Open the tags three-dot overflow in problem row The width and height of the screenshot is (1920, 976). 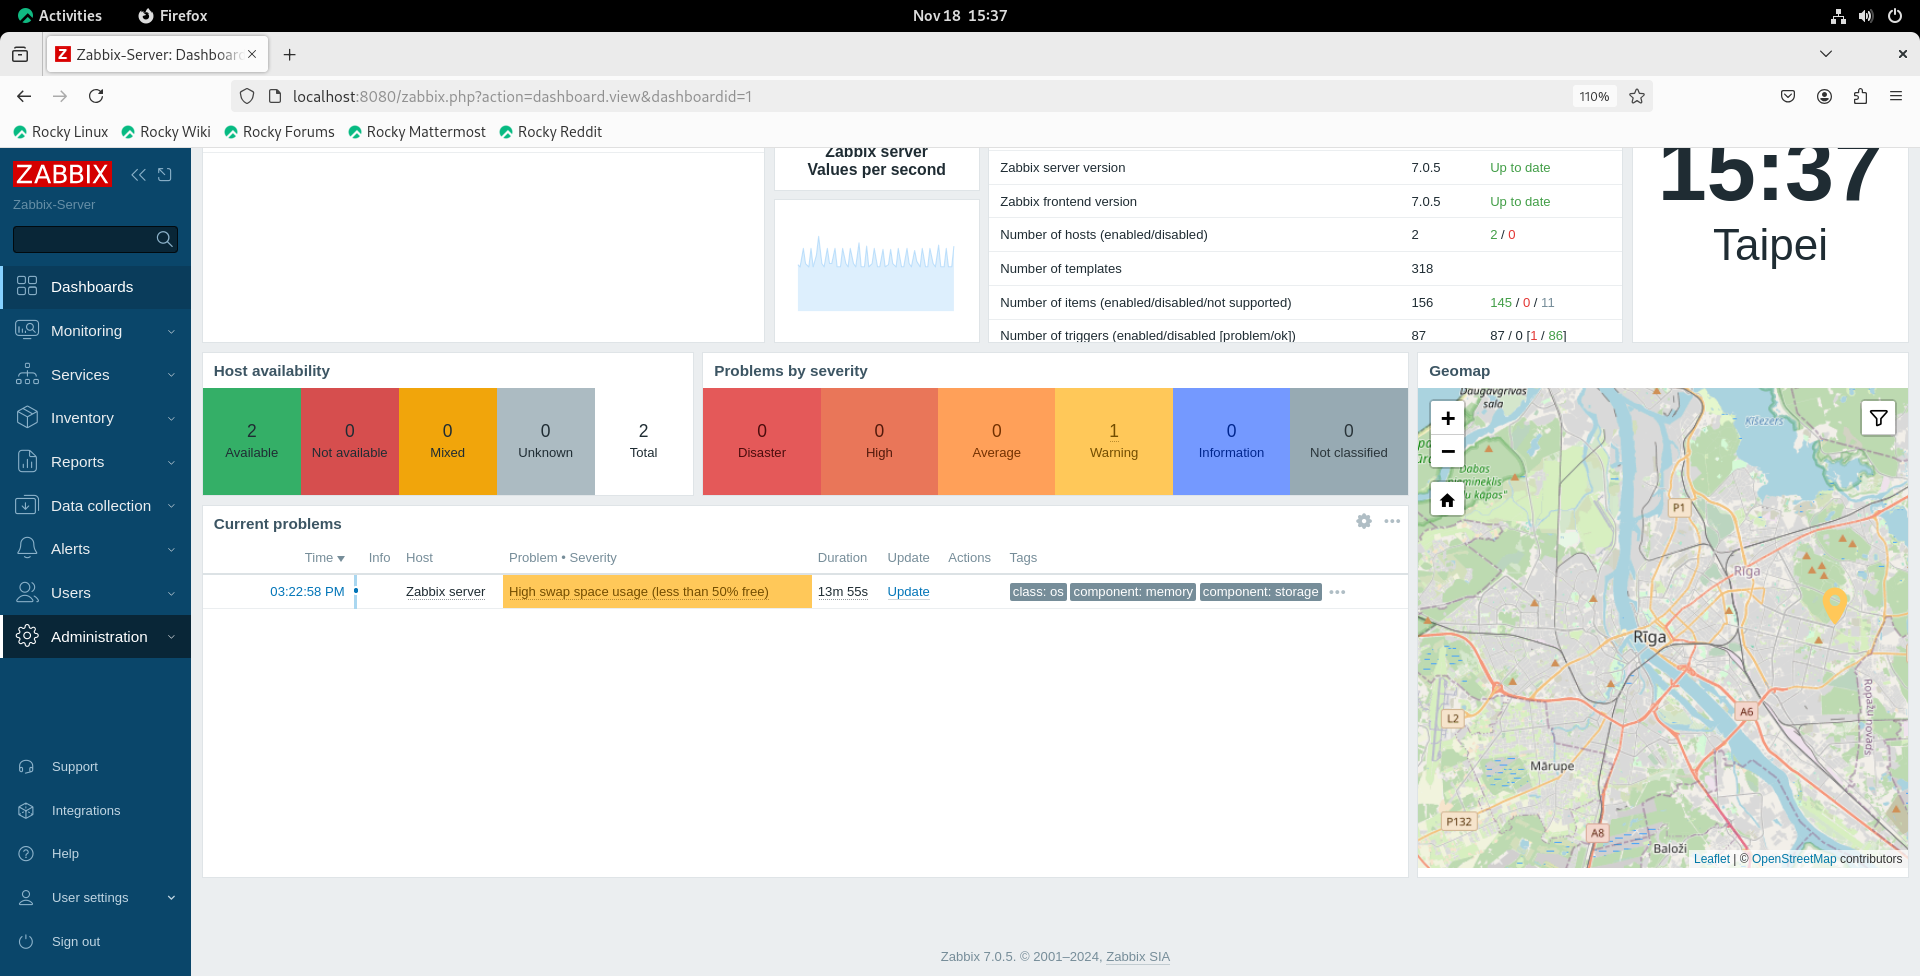coord(1337,592)
